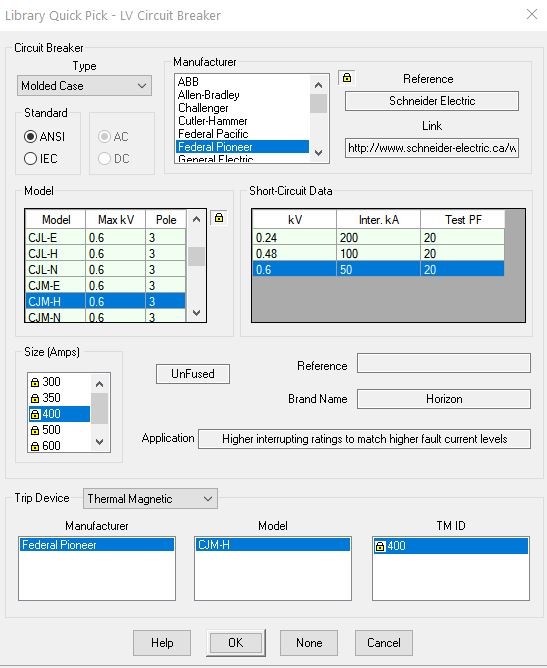This screenshot has height=668, width=547.
Task: Select the CJM-N model row
Action: (105, 316)
